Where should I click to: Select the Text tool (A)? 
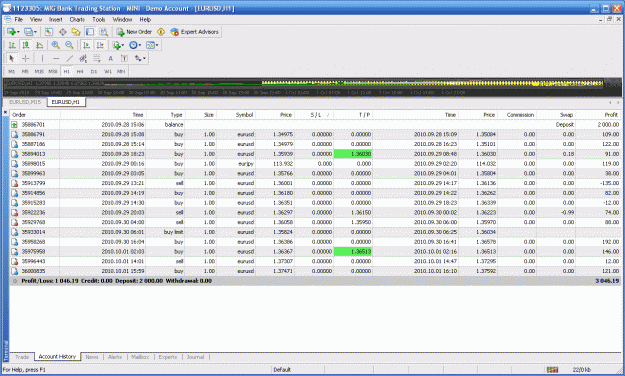[x=110, y=58]
